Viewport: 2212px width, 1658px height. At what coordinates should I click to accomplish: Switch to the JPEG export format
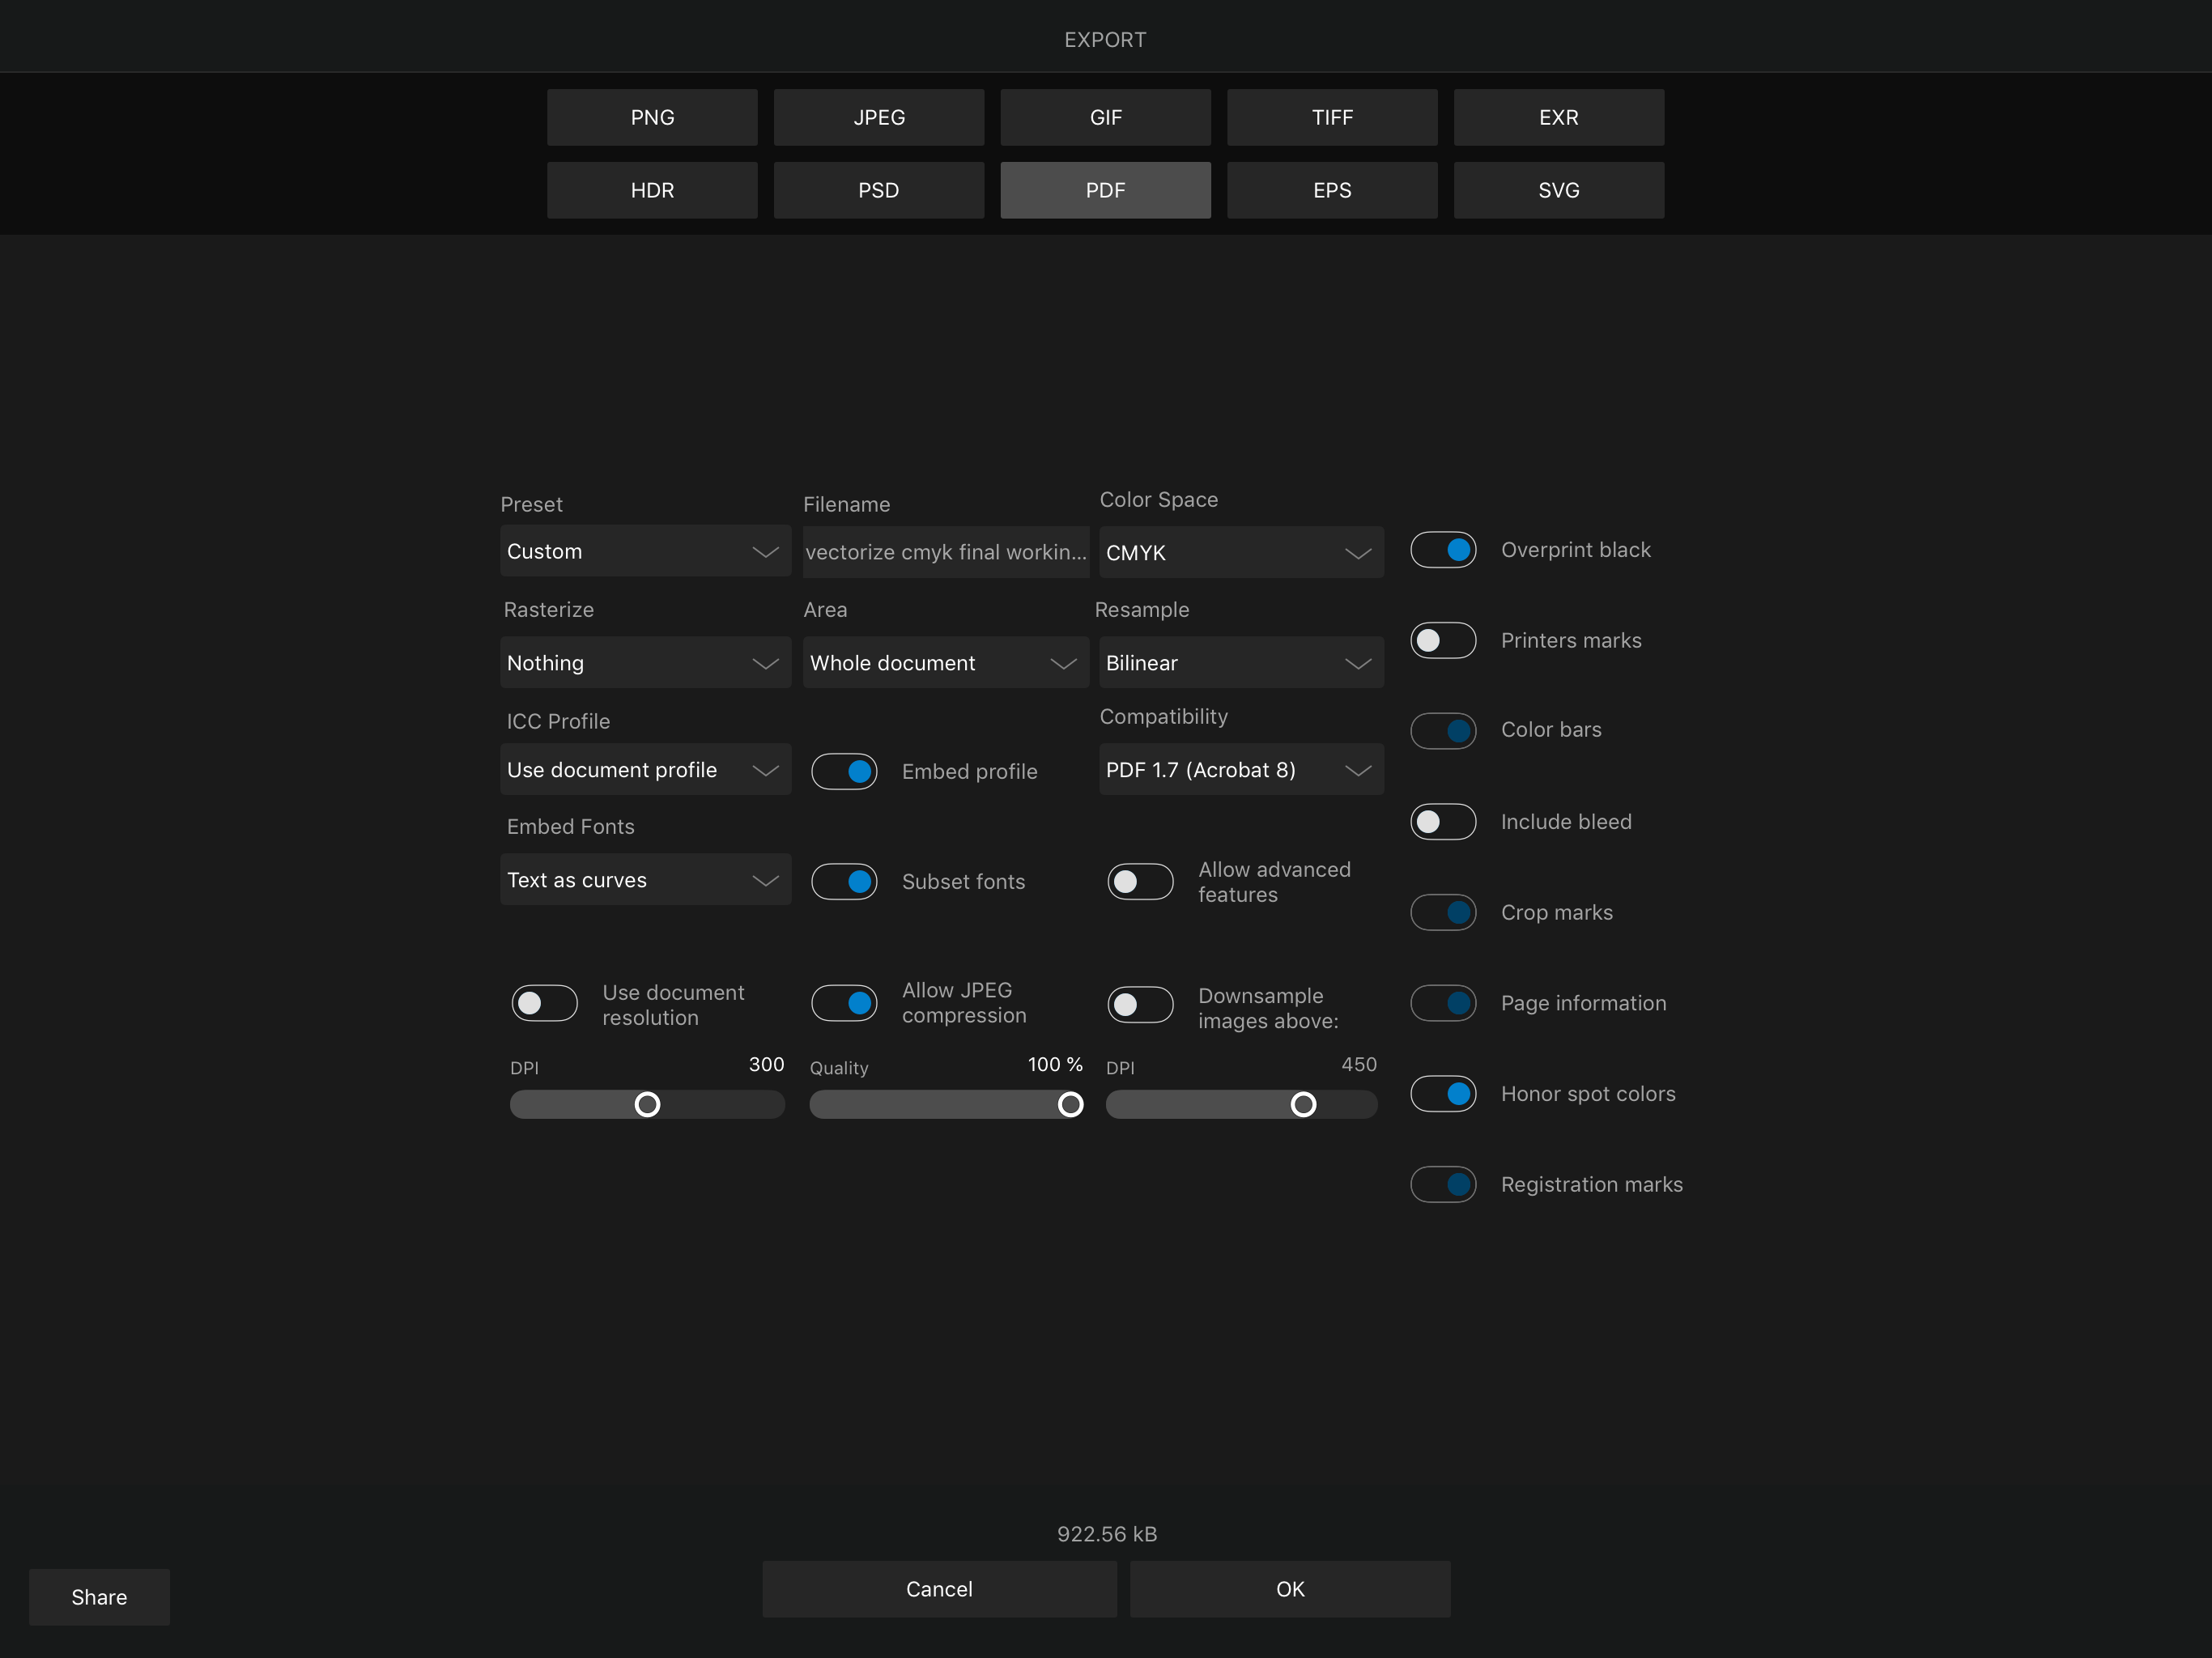click(x=878, y=117)
